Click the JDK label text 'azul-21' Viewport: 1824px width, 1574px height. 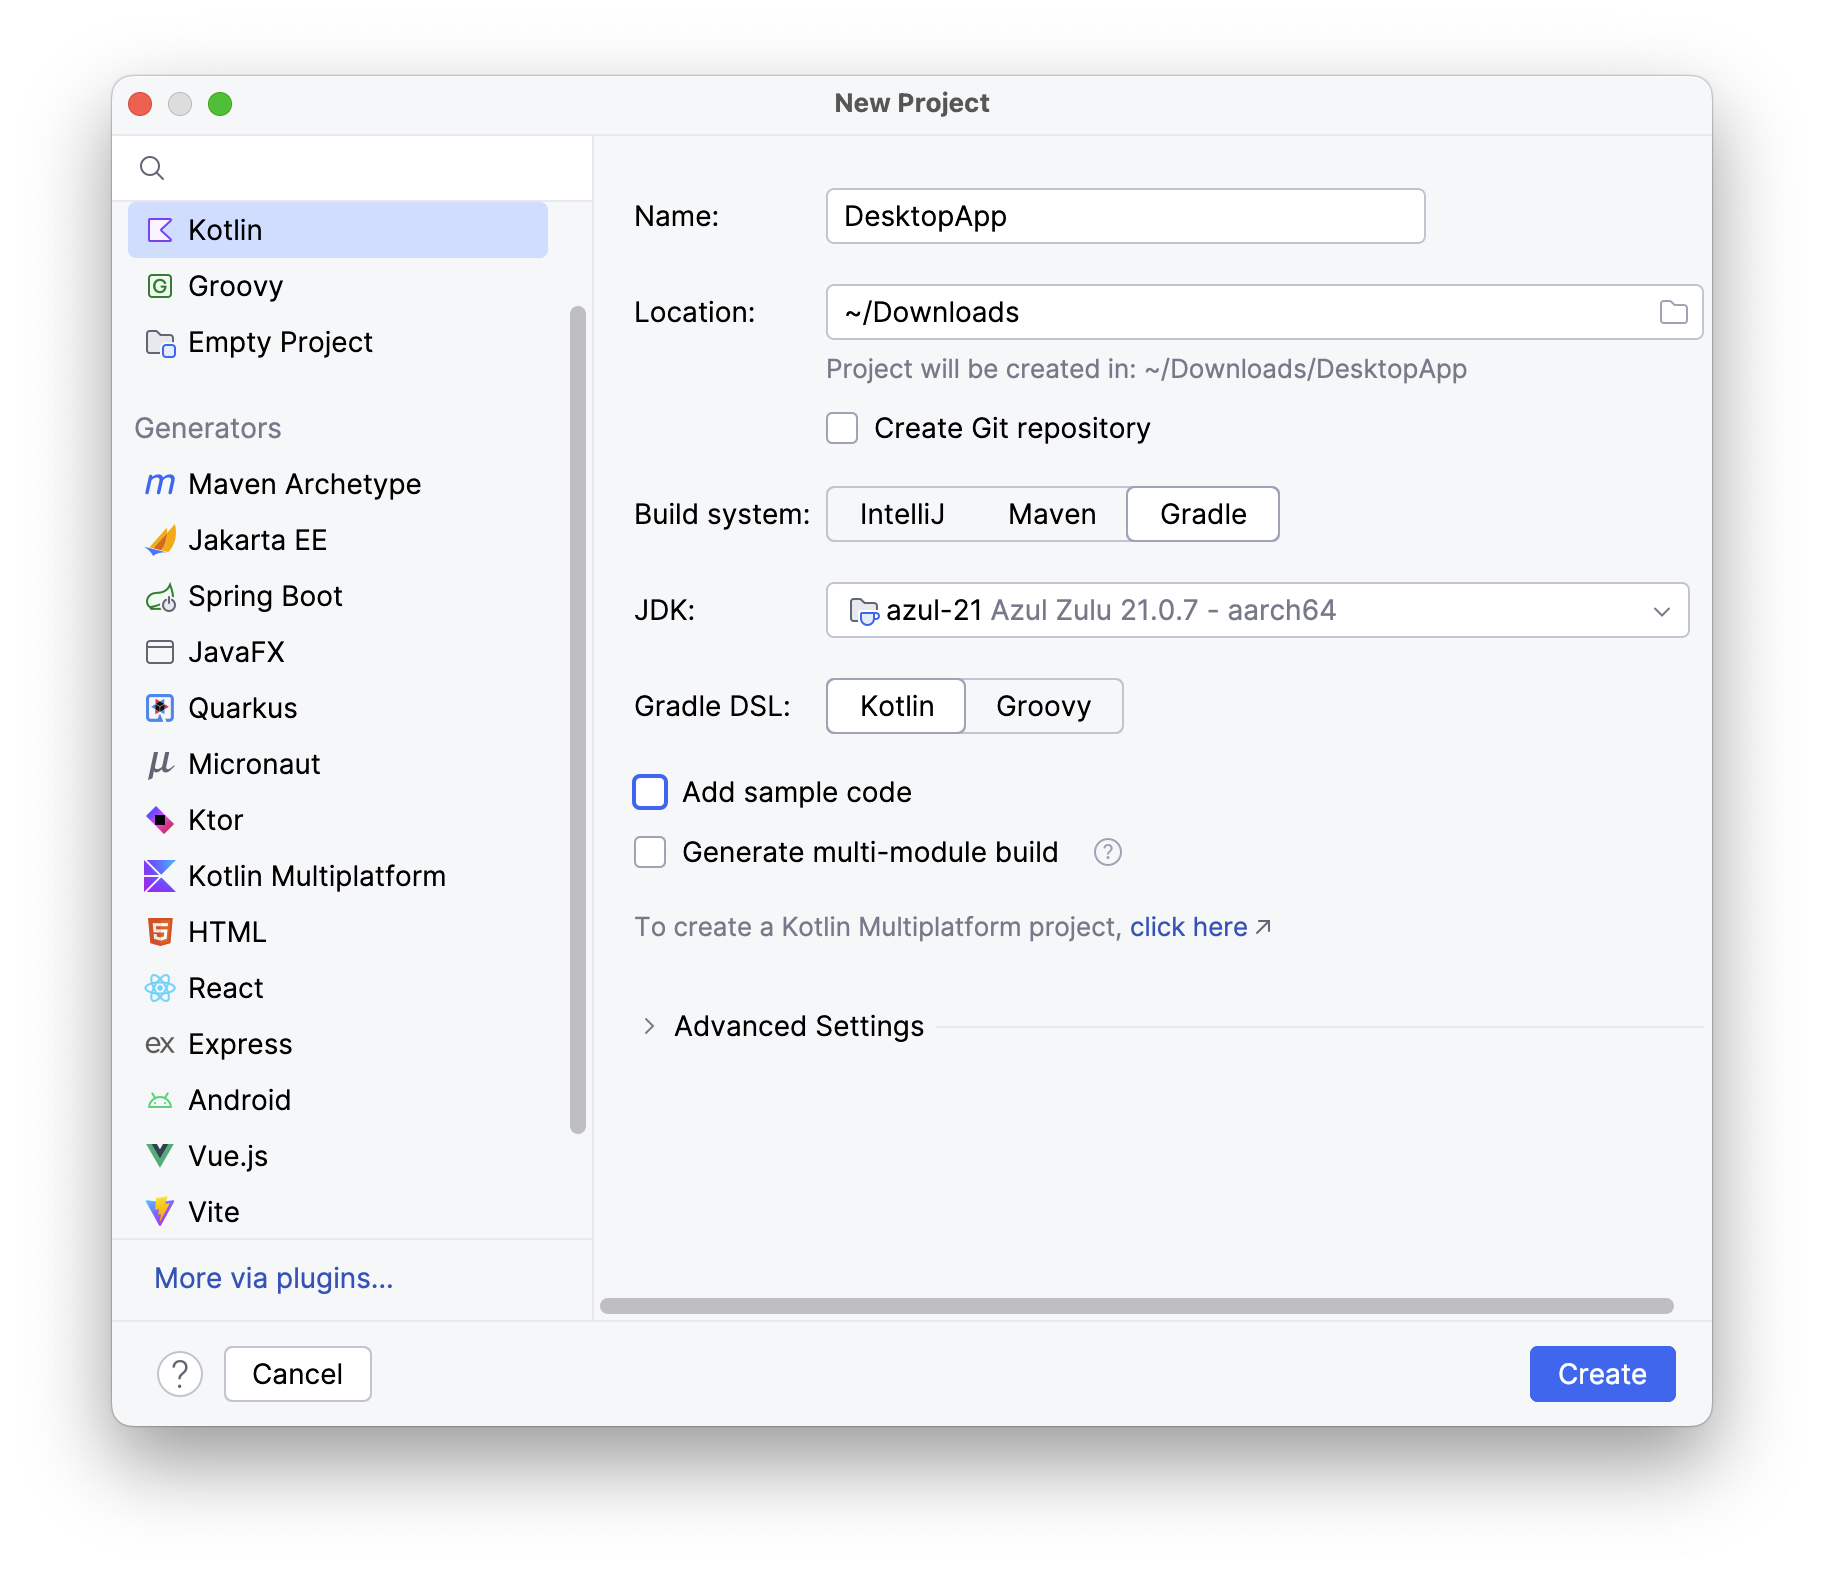tap(934, 610)
